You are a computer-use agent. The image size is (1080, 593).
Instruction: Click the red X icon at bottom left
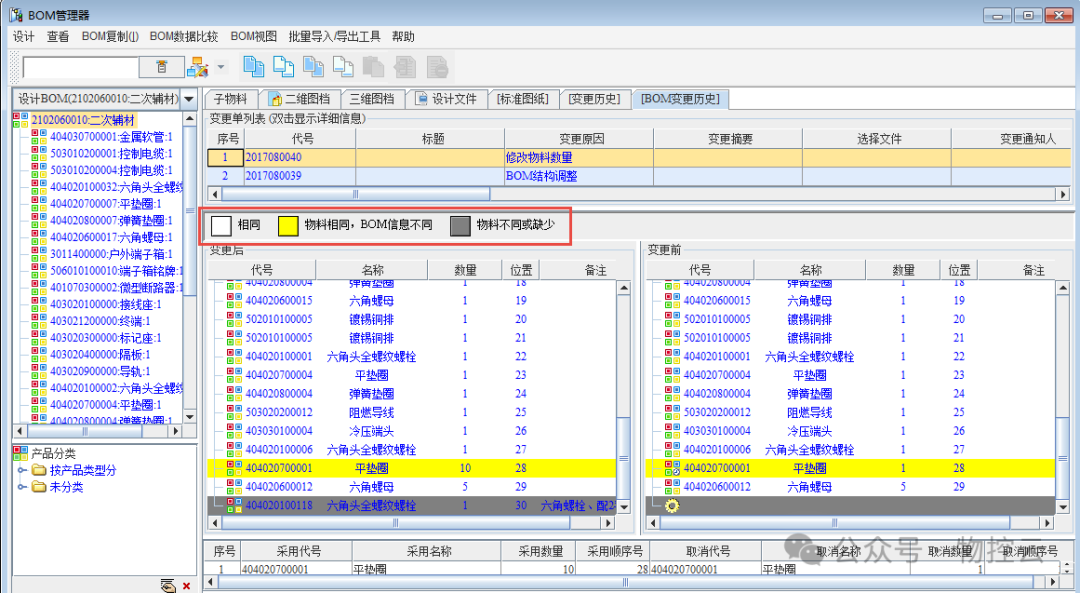tap(186, 585)
